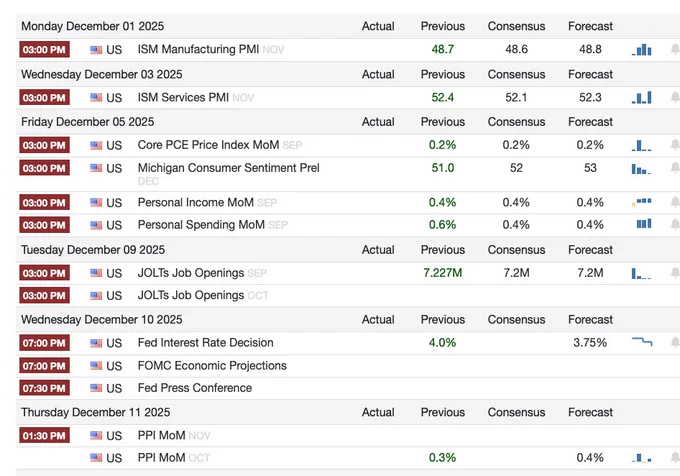Click the 07:30 PM time badge
This screenshot has height=476, width=680.
[x=44, y=388]
